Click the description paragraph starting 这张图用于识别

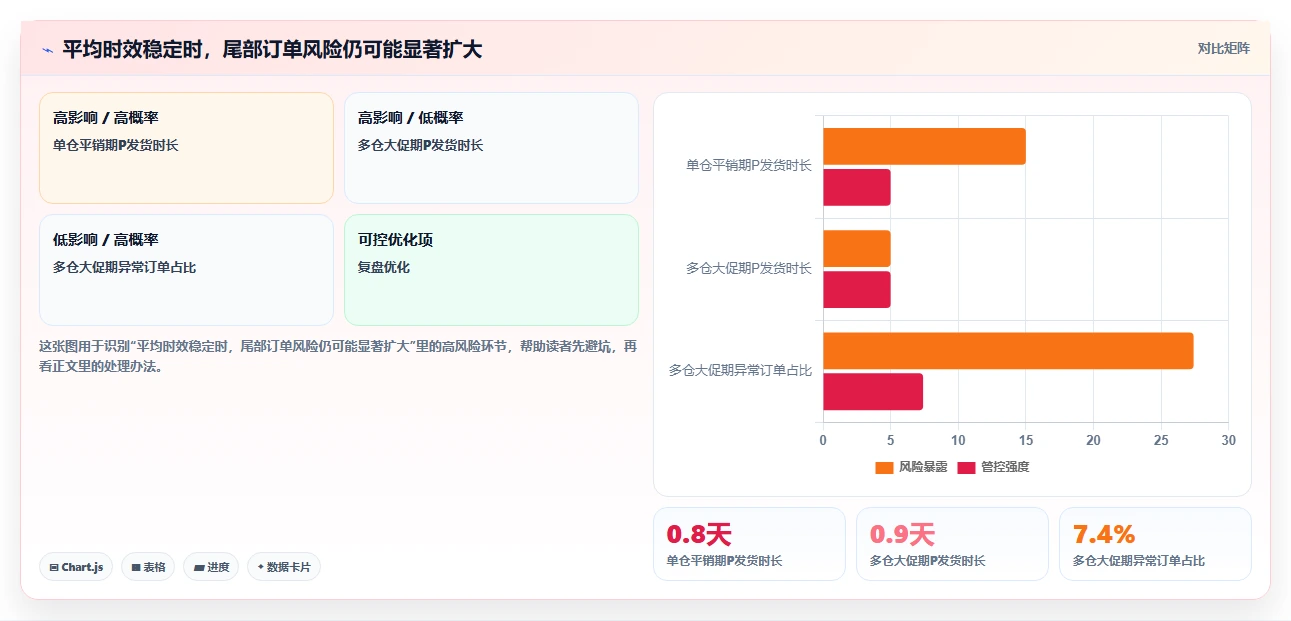338,356
